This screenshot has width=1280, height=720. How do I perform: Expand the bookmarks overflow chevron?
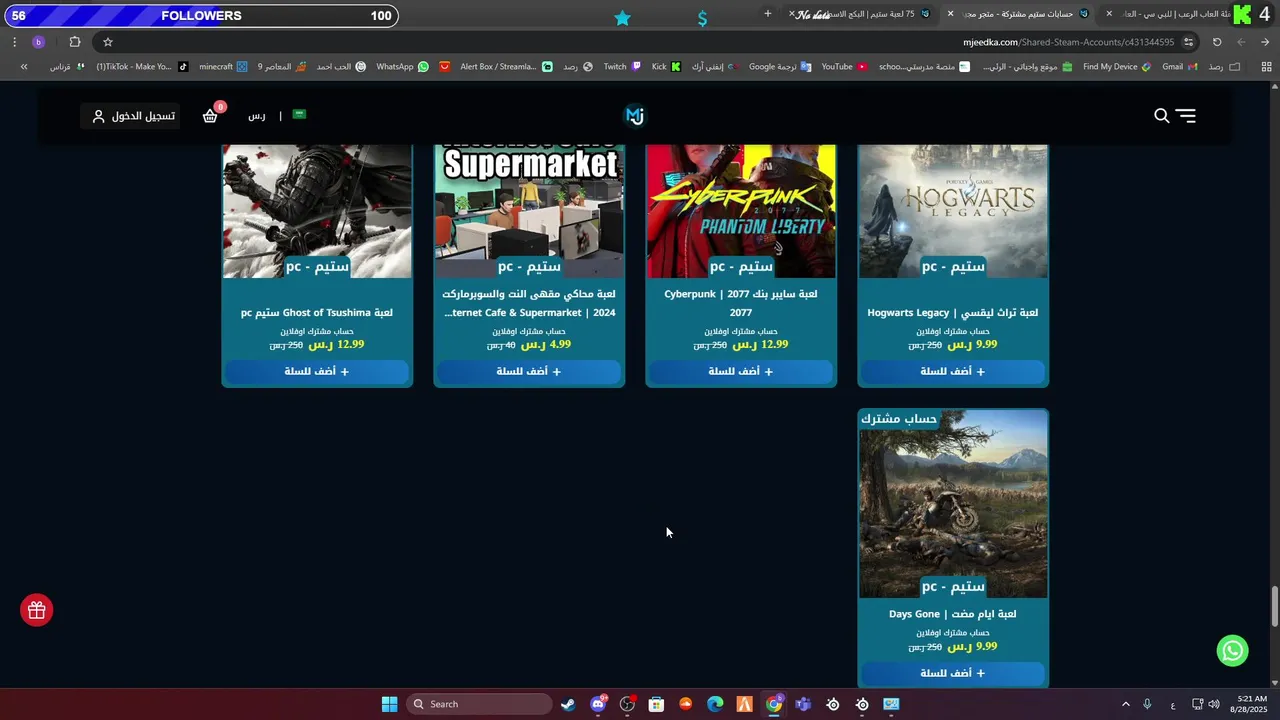tap(24, 67)
